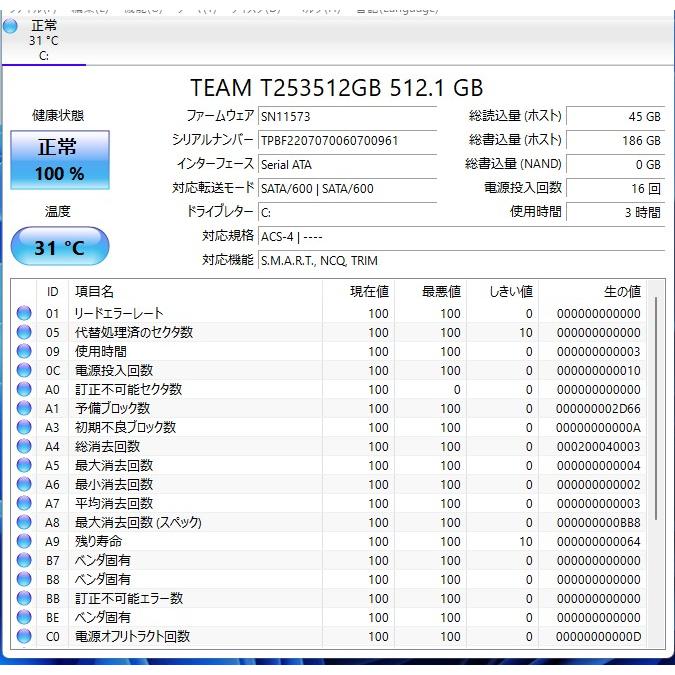The image size is (675, 675).
Task: Click 総書込量 (NAND) value 0 GB
Action: [x=616, y=165]
